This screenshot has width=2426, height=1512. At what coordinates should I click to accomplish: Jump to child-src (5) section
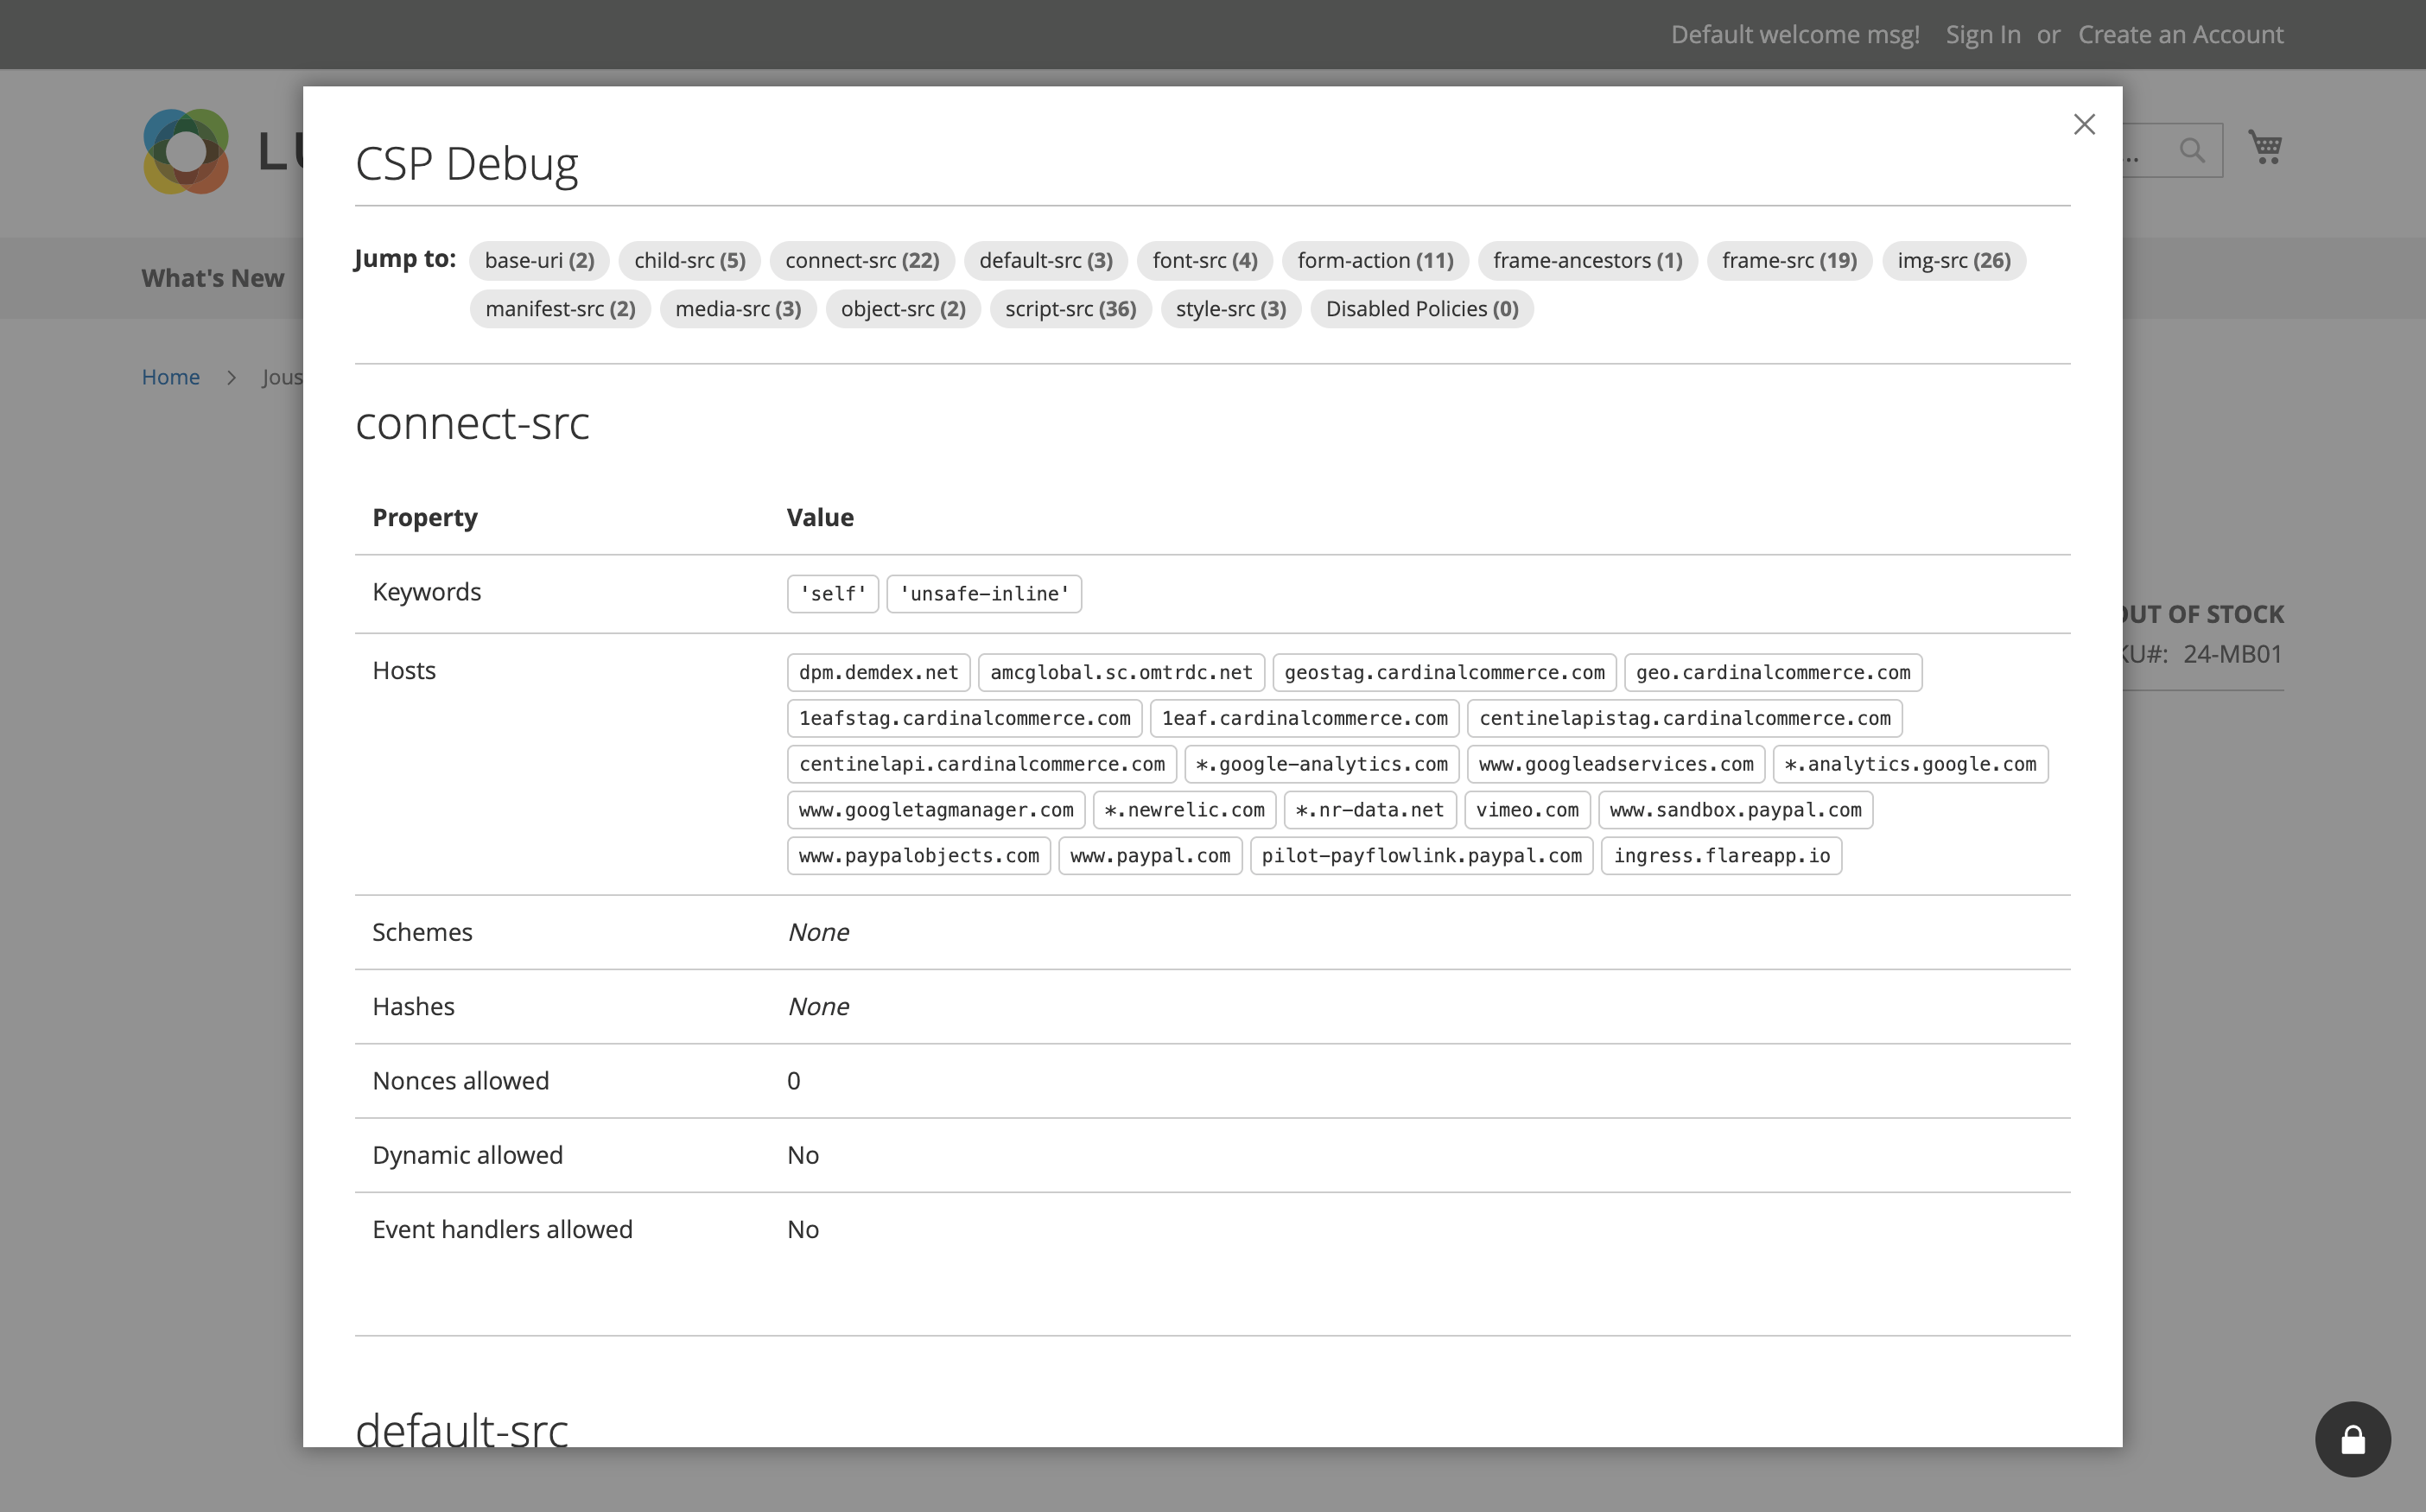pyautogui.click(x=689, y=260)
